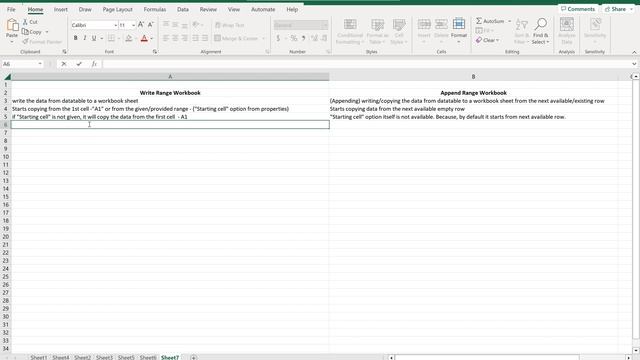Image resolution: width=640 pixels, height=360 pixels.
Task: Collapse the ribbon
Action: (634, 52)
